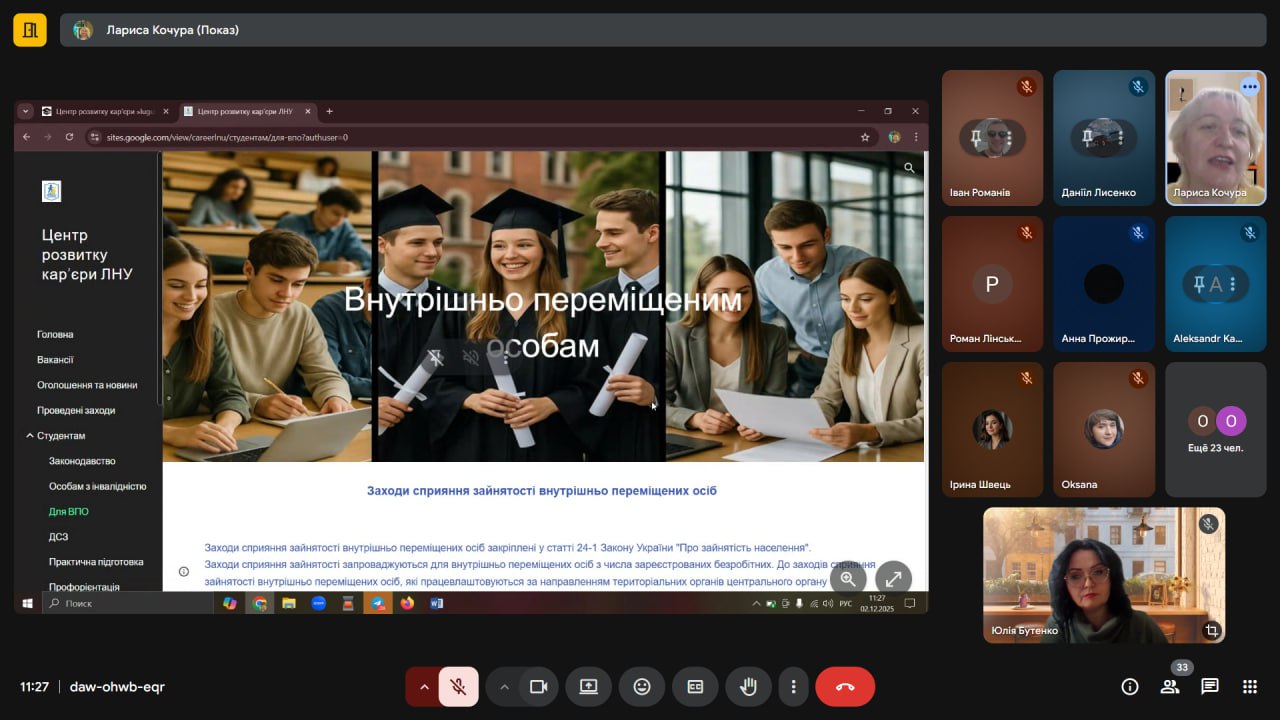The width and height of the screenshot is (1280, 720).
Task: Click Юлія Бутенко's self-view tile
Action: click(1103, 574)
